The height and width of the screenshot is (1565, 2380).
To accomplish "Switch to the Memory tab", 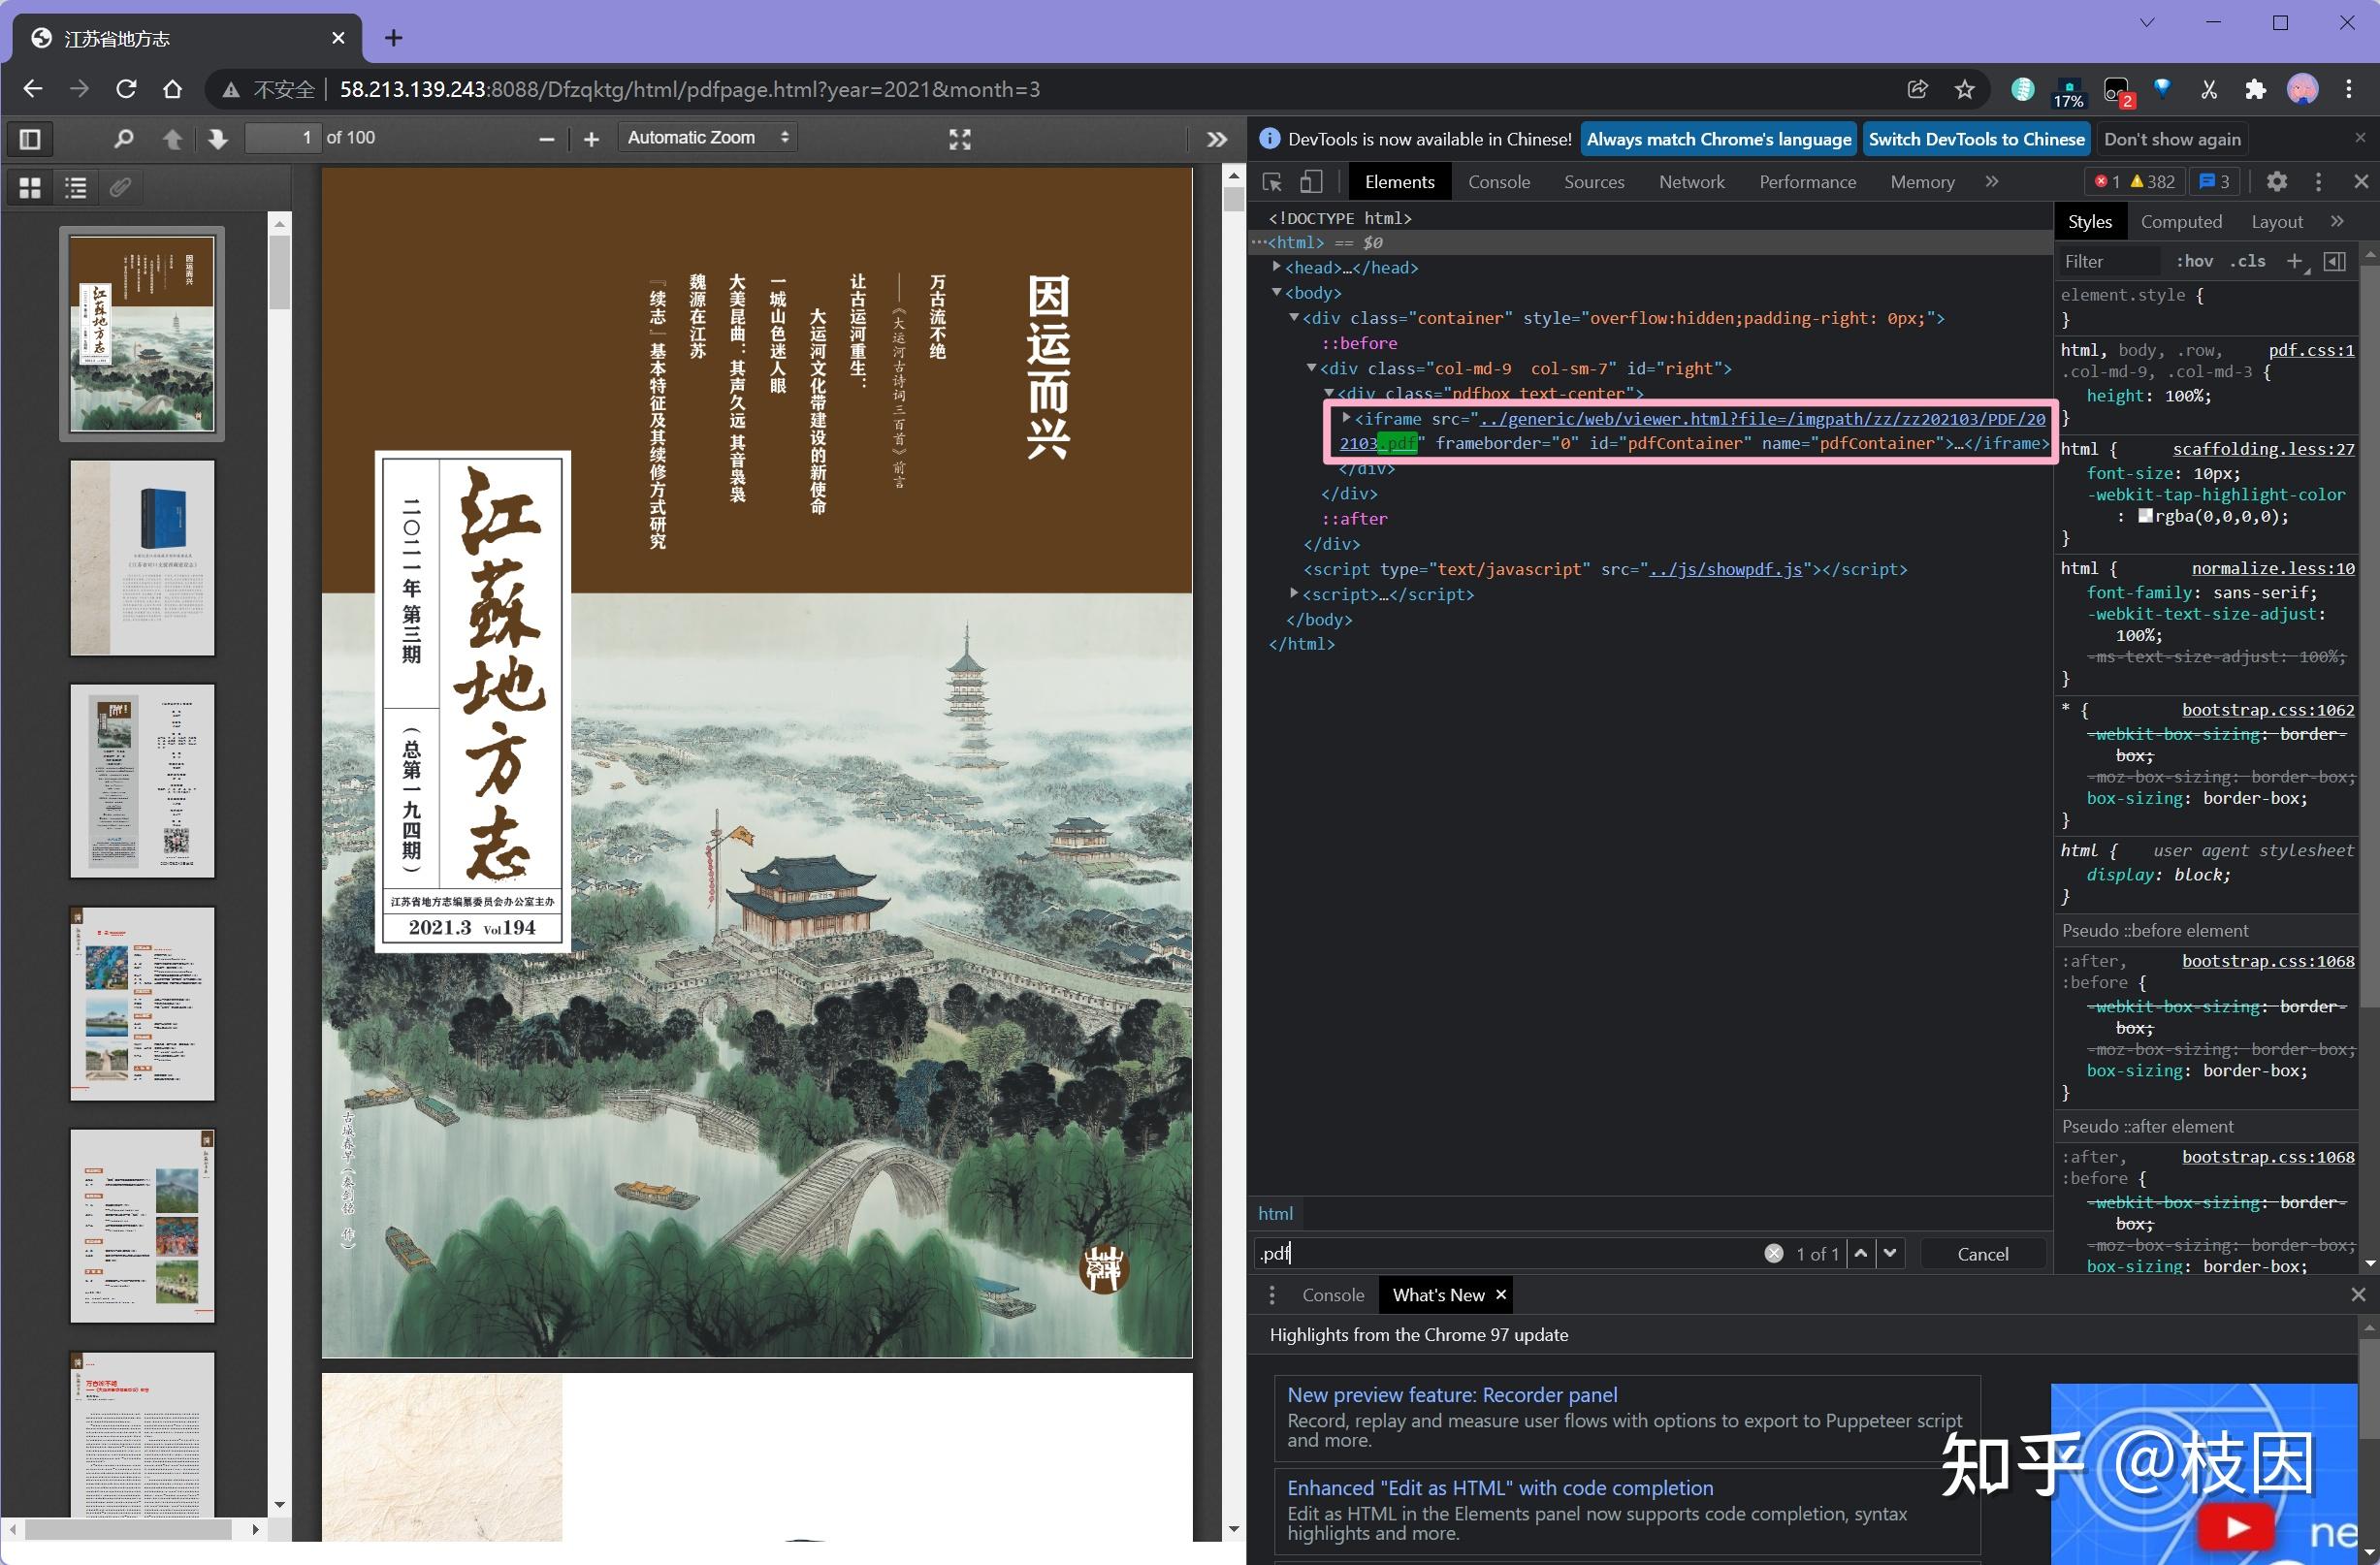I will (x=1922, y=182).
